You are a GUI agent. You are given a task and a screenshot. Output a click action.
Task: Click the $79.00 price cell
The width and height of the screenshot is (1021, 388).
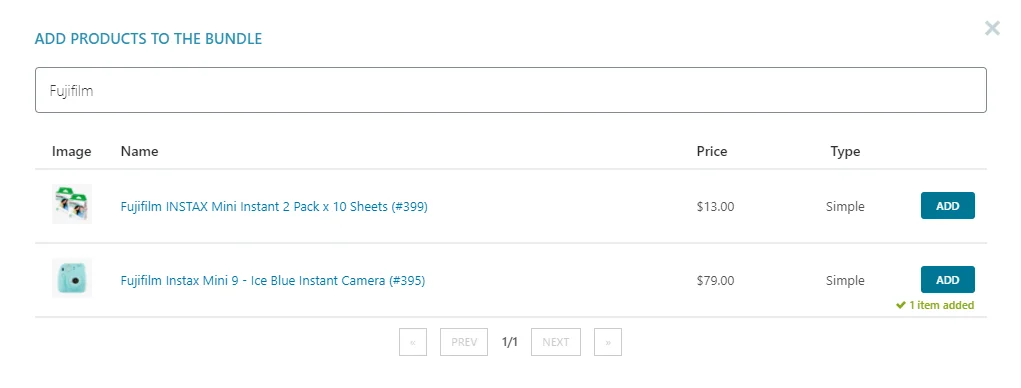715,281
